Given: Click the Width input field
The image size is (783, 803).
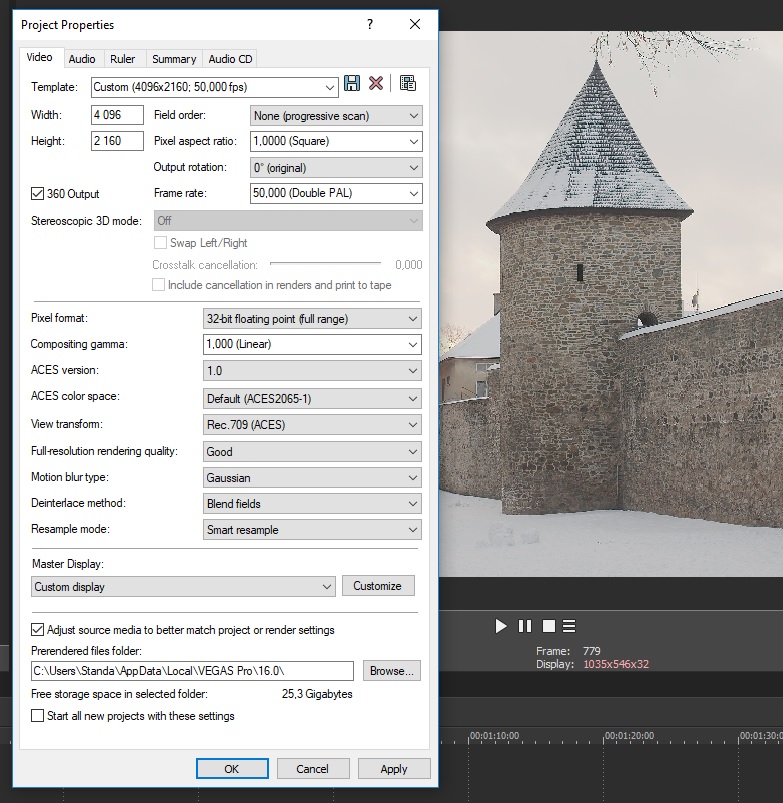Looking at the screenshot, I should (117, 115).
